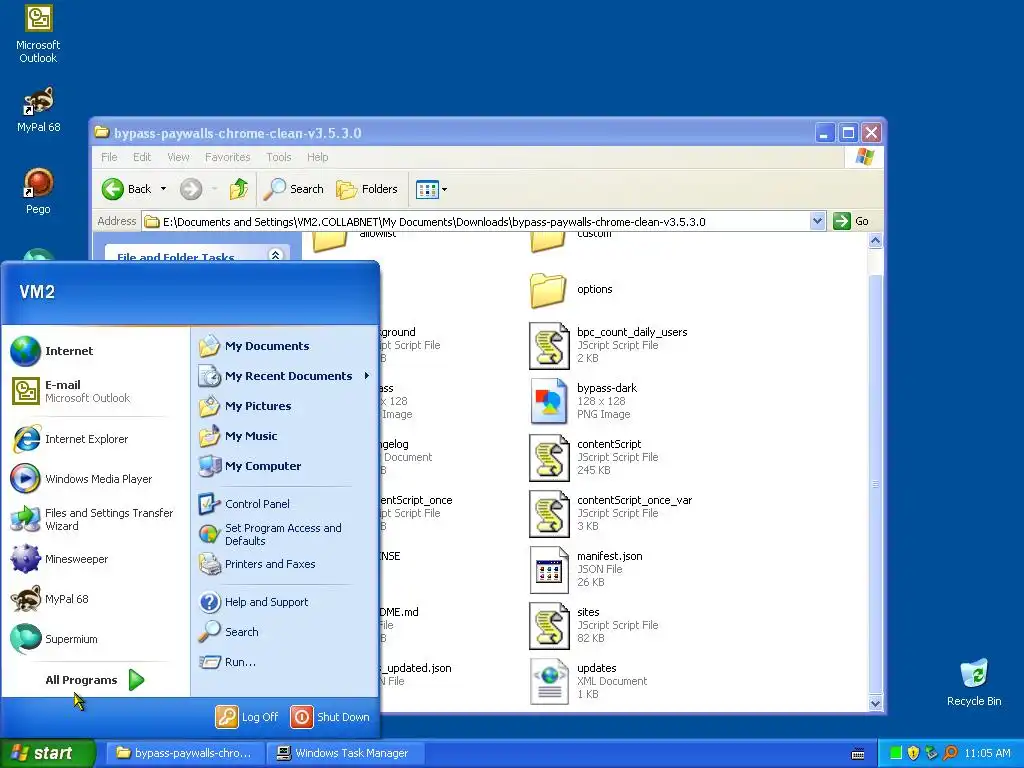Open Control Panel from Start menu
This screenshot has height=768, width=1024.
244,504
